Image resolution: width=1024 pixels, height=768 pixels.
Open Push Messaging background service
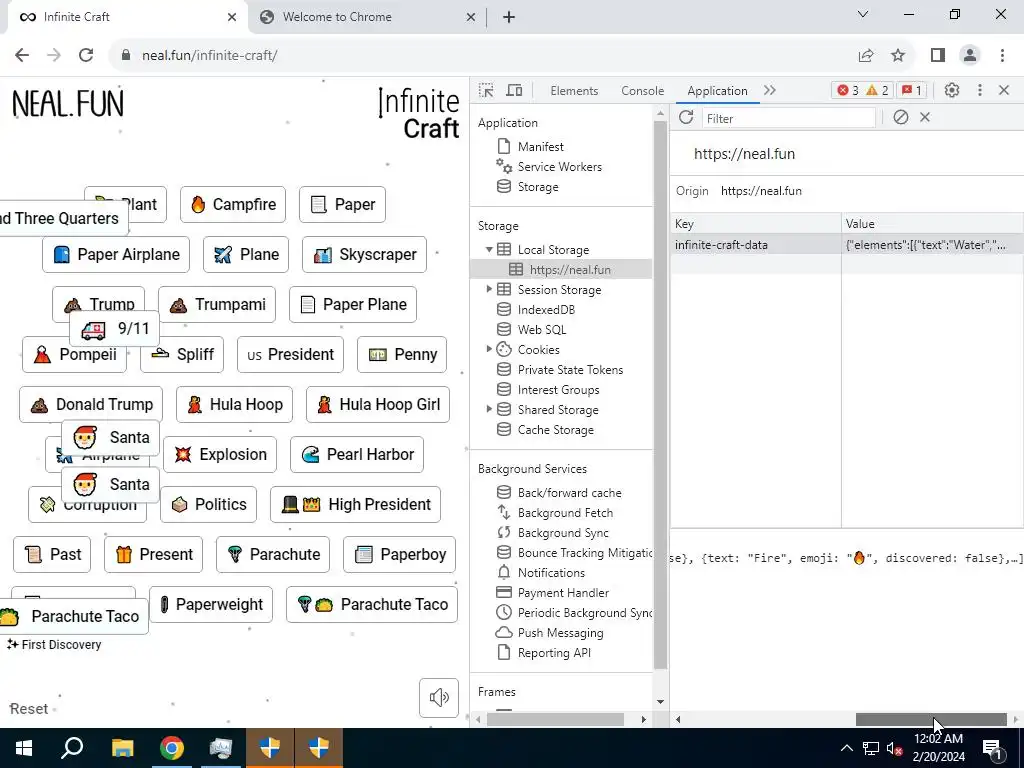[x=560, y=632]
